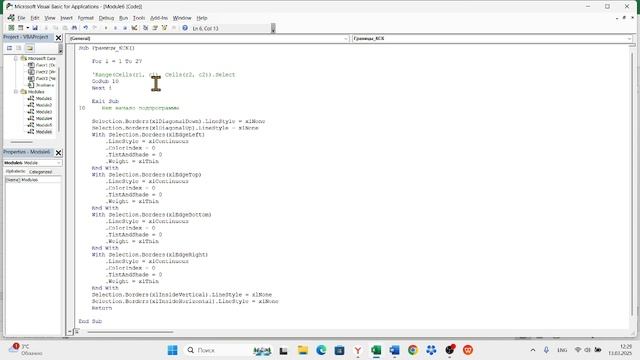Collapse the Modules folder tree node
The height and width of the screenshot is (360, 640).
click(16, 92)
